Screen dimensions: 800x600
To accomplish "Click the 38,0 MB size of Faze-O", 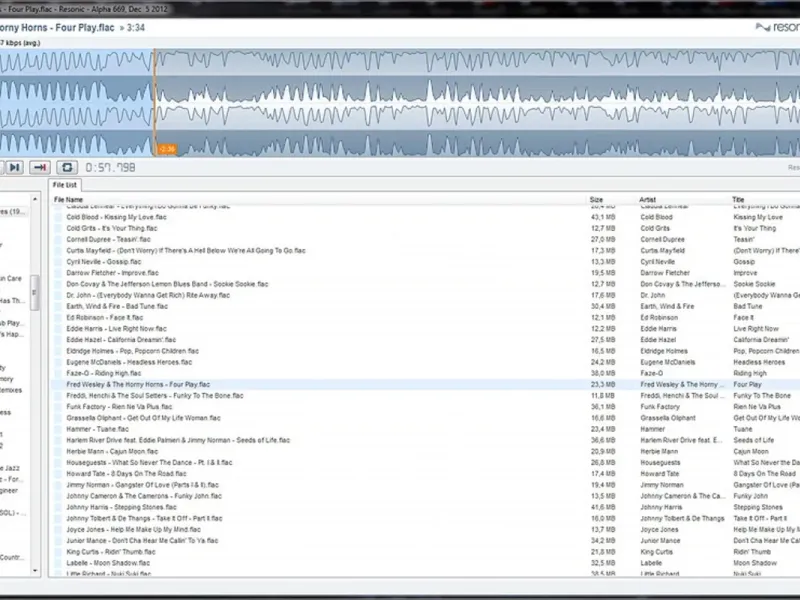I will click(x=603, y=373).
